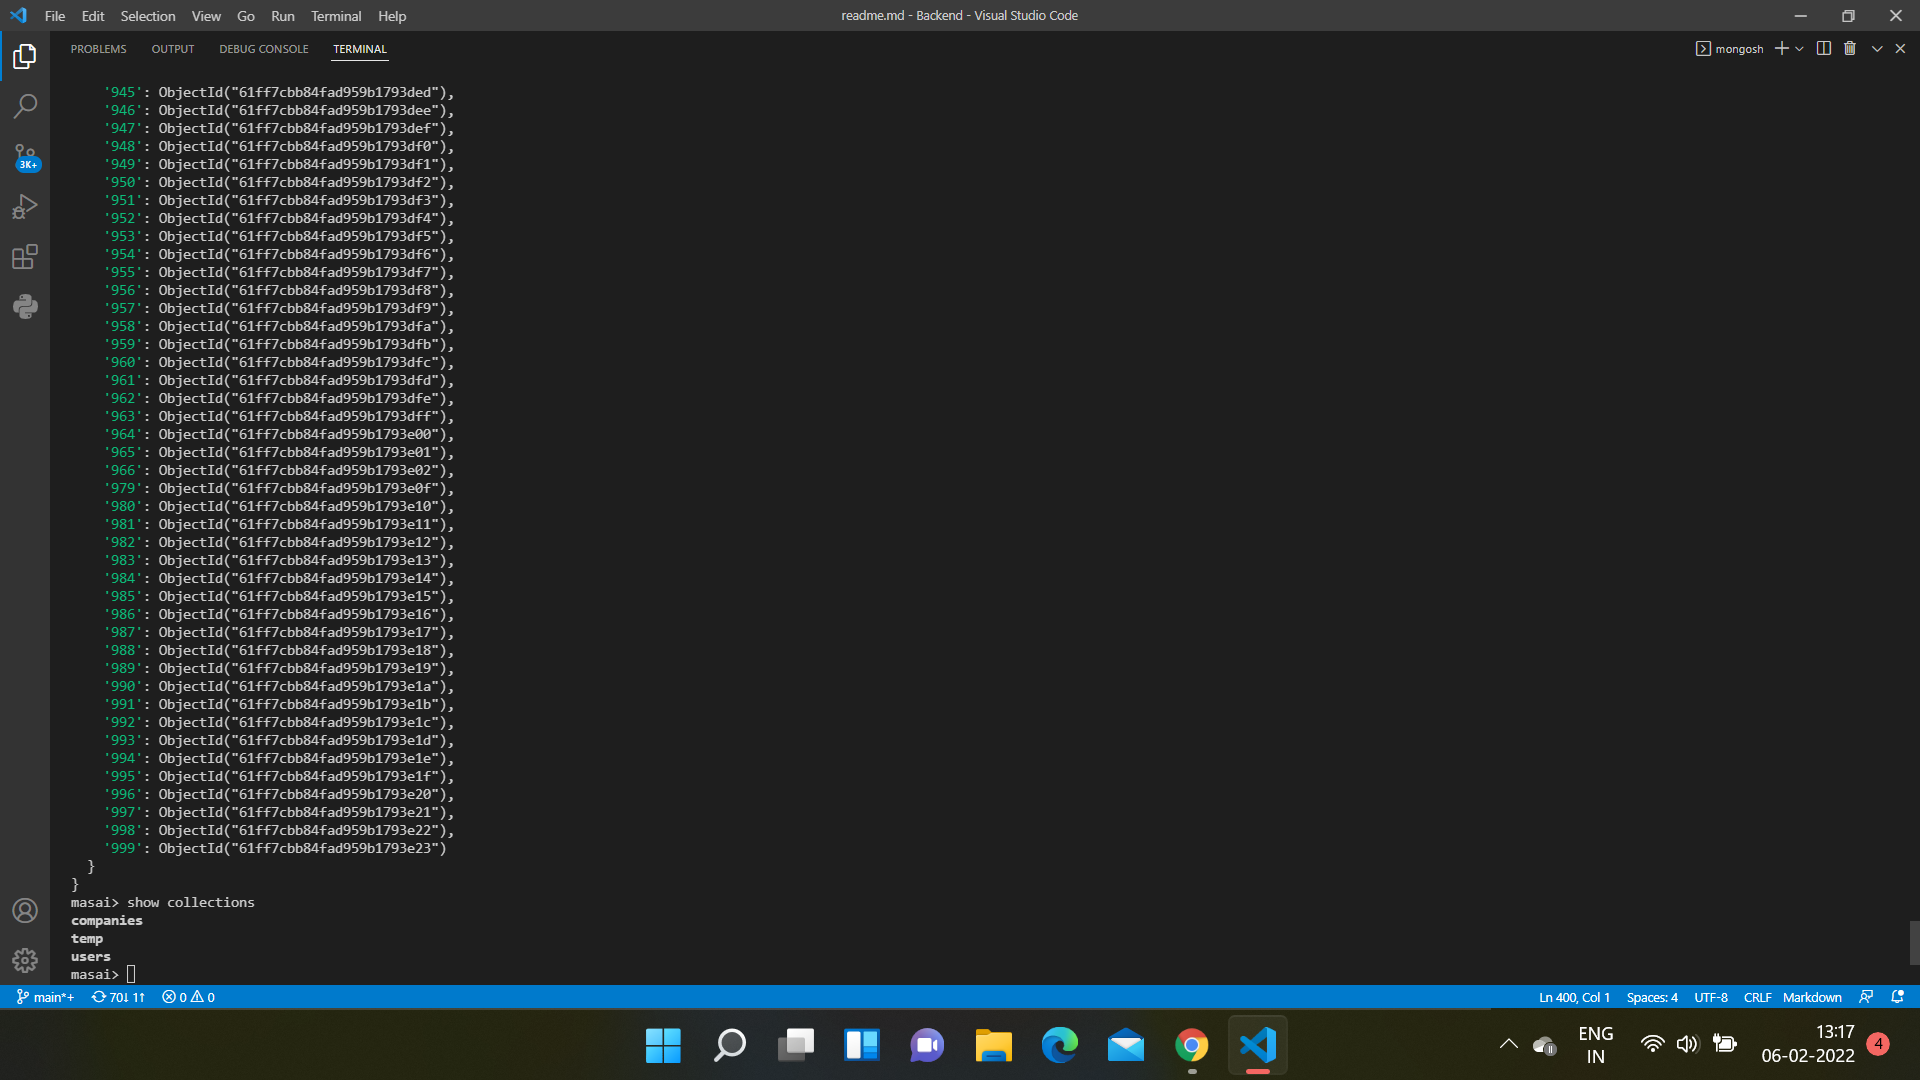
Task: Open the Search sidebar icon
Action: coord(24,106)
